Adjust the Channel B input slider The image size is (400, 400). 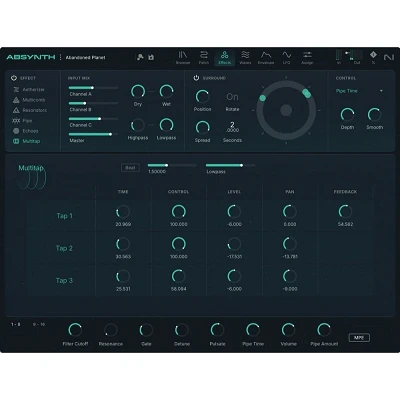(x=93, y=103)
